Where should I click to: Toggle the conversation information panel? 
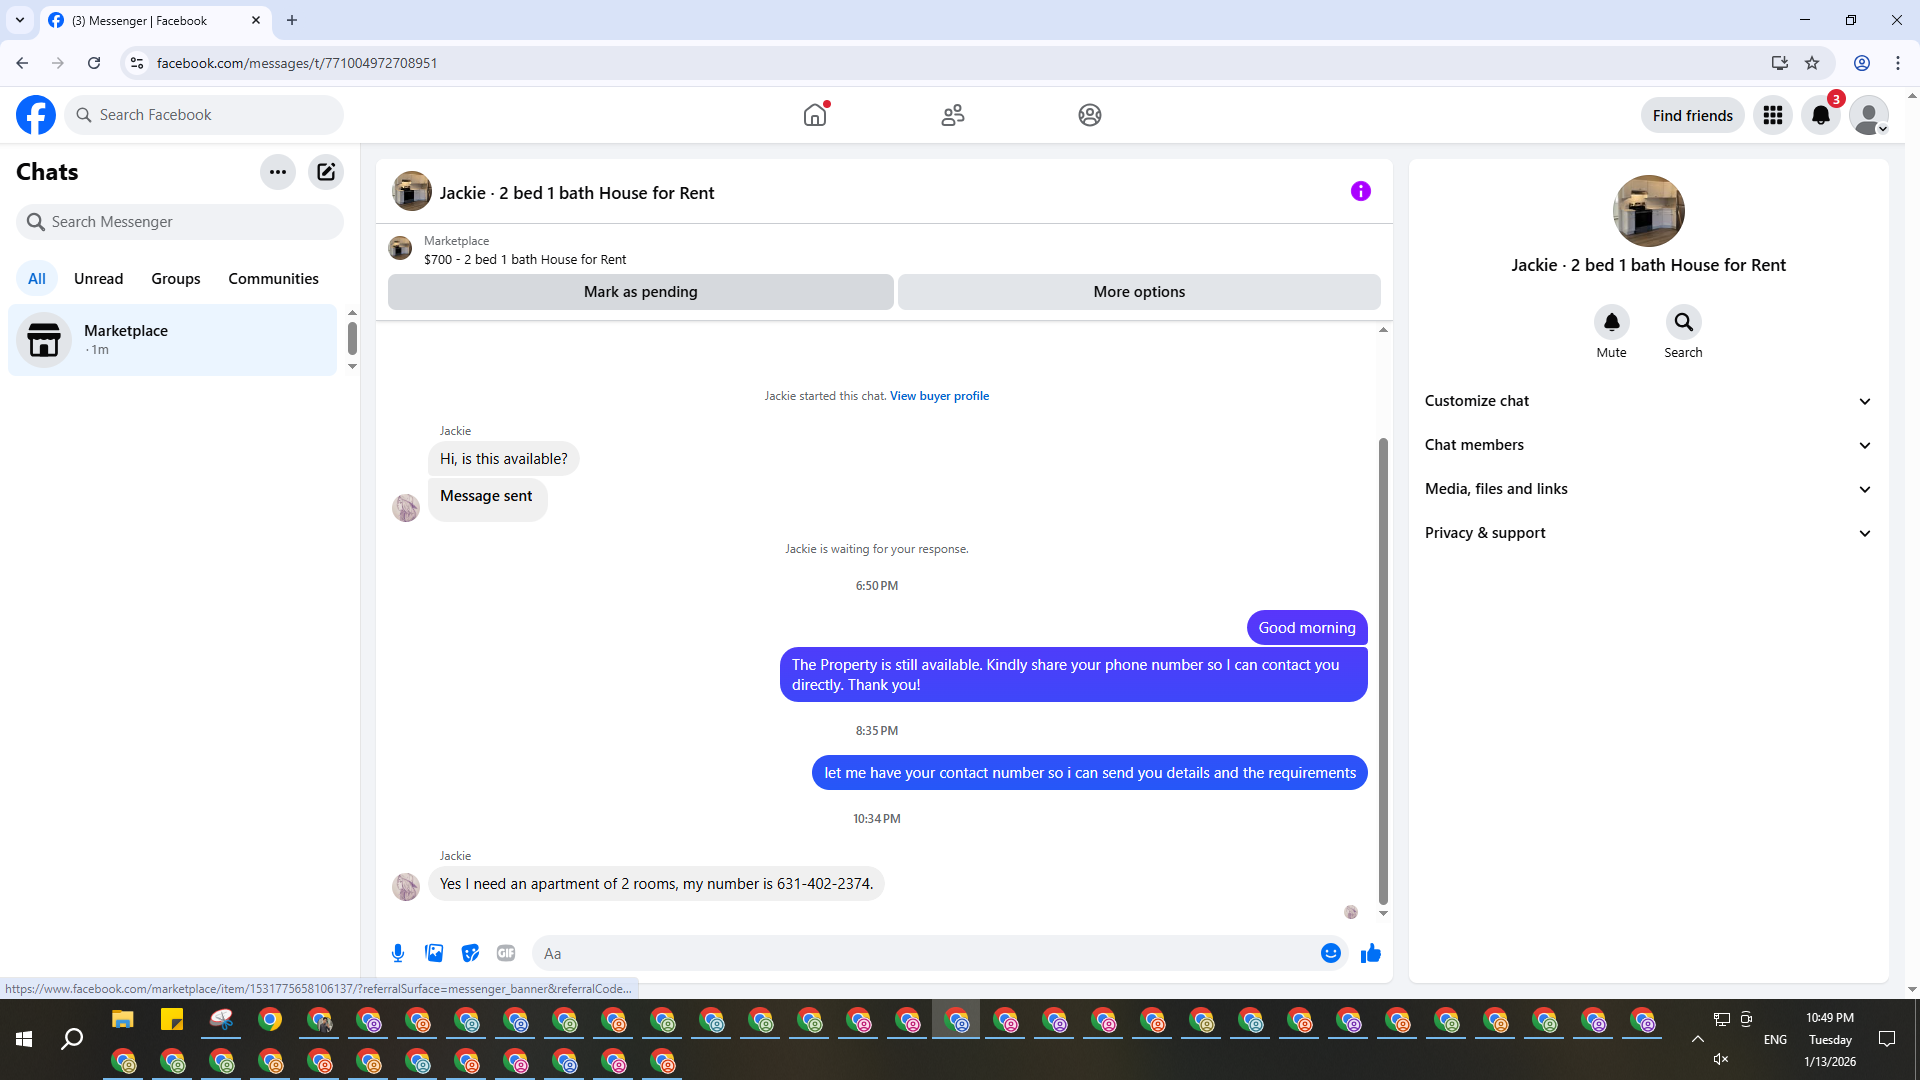click(1360, 191)
